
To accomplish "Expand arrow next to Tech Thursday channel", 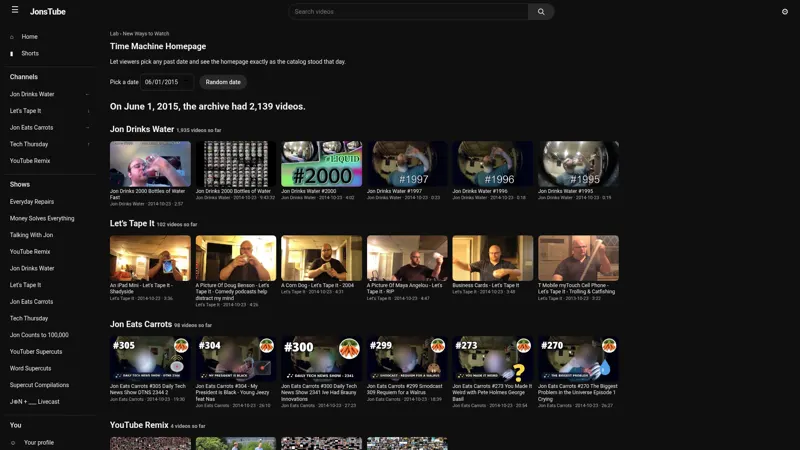I will click(x=88, y=144).
